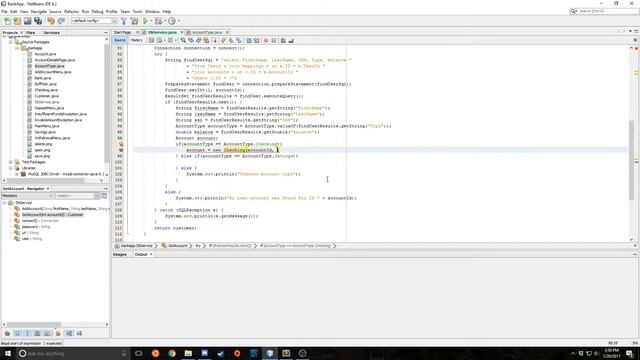The width and height of the screenshot is (640, 360).
Task: Open Chrome from the taskbar
Action: click(x=172, y=353)
